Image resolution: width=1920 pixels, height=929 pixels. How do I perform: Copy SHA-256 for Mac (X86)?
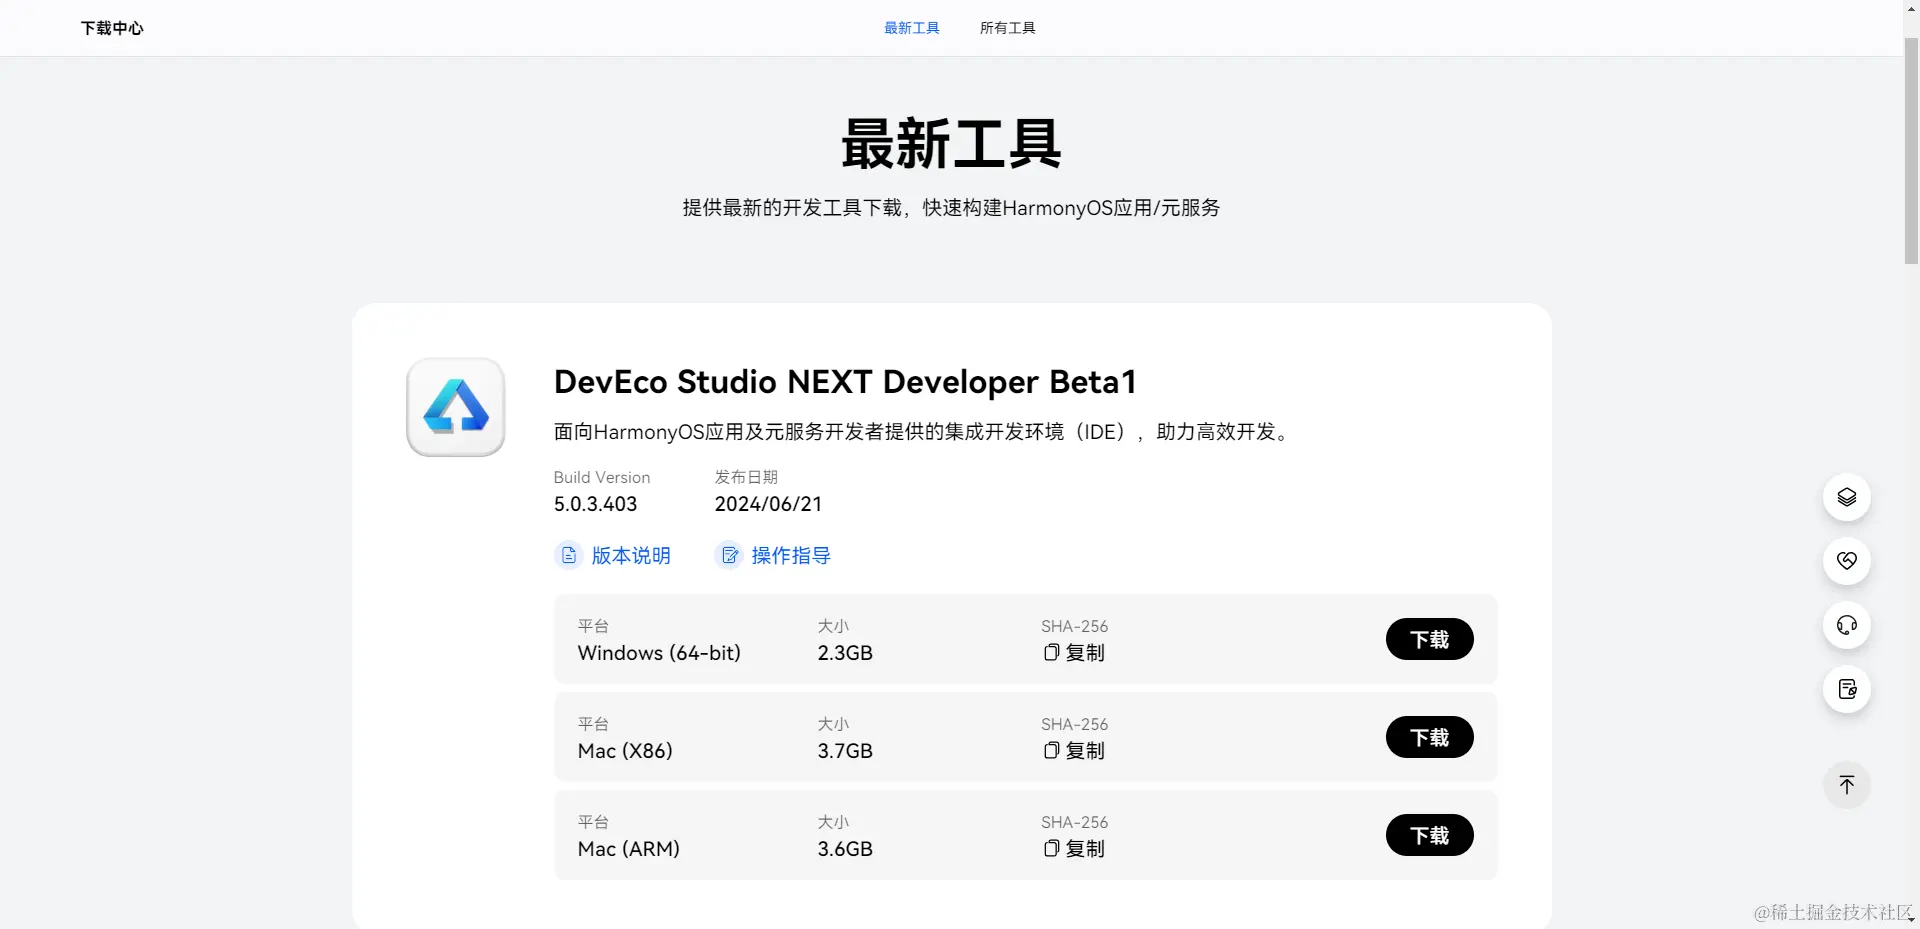[x=1074, y=751]
